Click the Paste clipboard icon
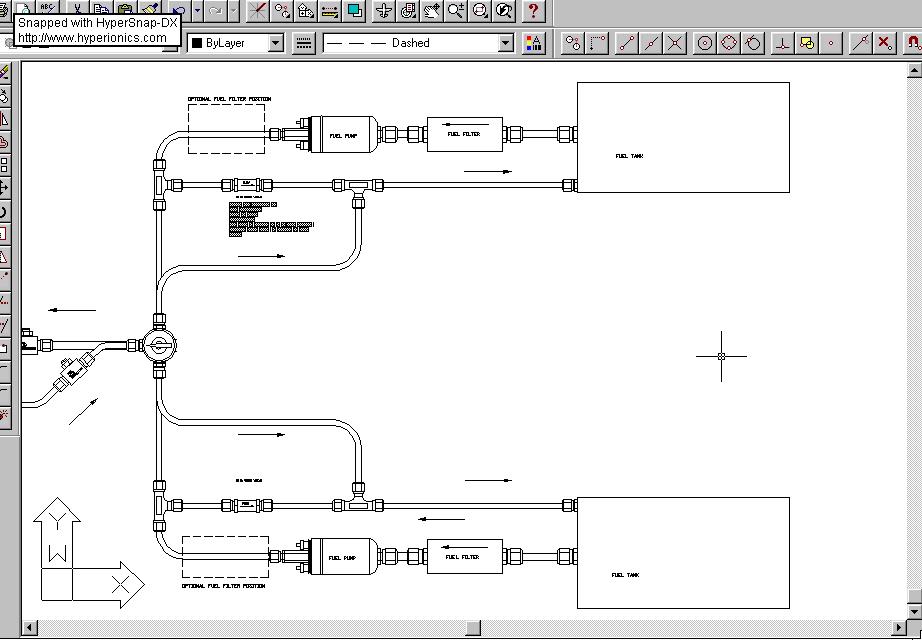 [x=125, y=9]
